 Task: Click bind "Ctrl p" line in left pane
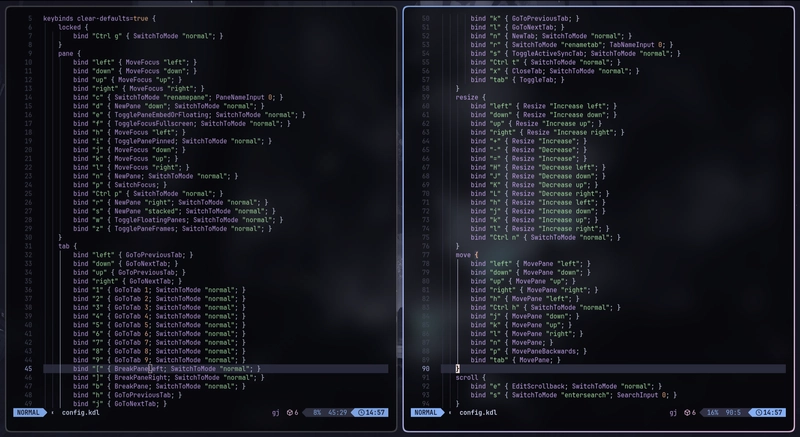click(148, 194)
